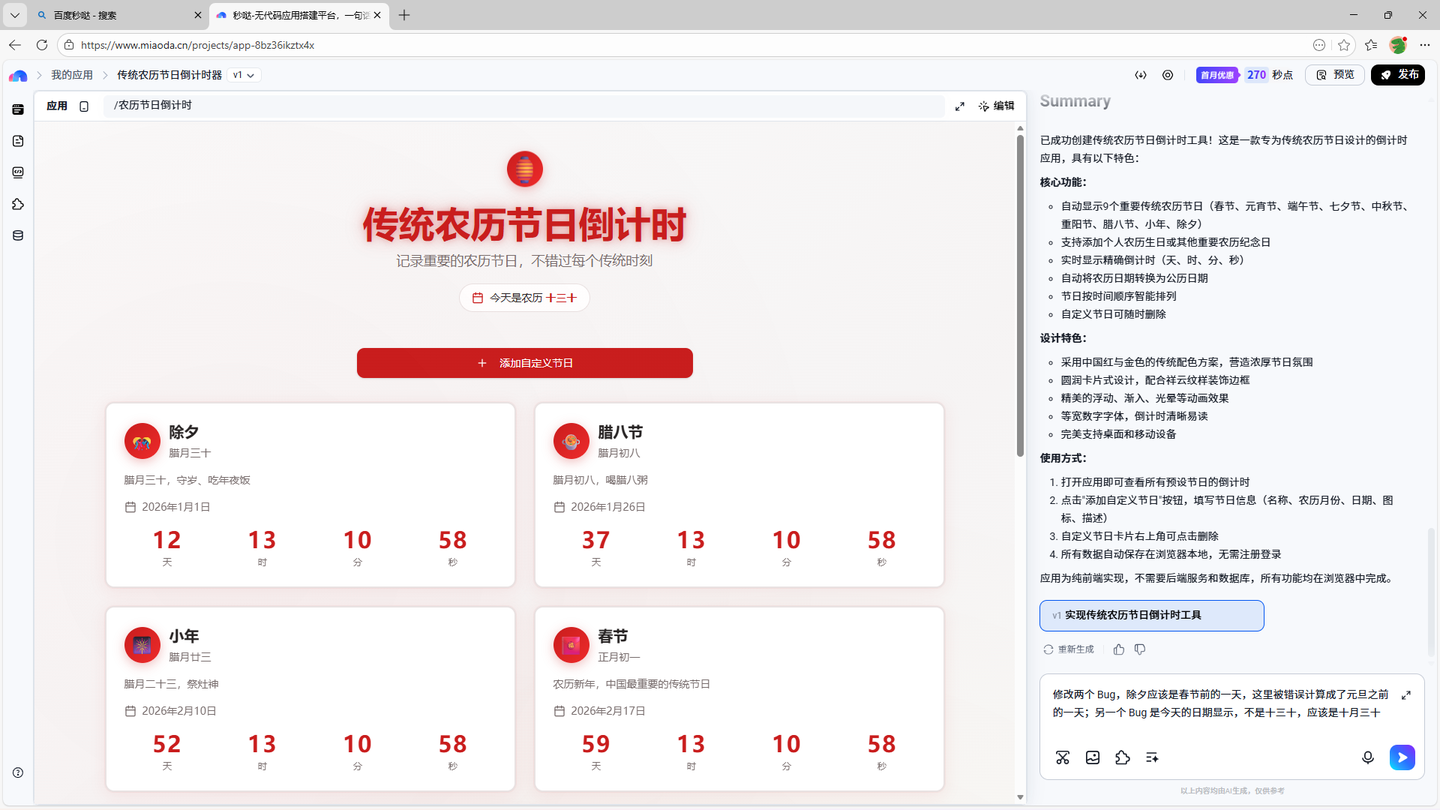
Task: Click the 添加自定义节日 button
Action: (524, 363)
